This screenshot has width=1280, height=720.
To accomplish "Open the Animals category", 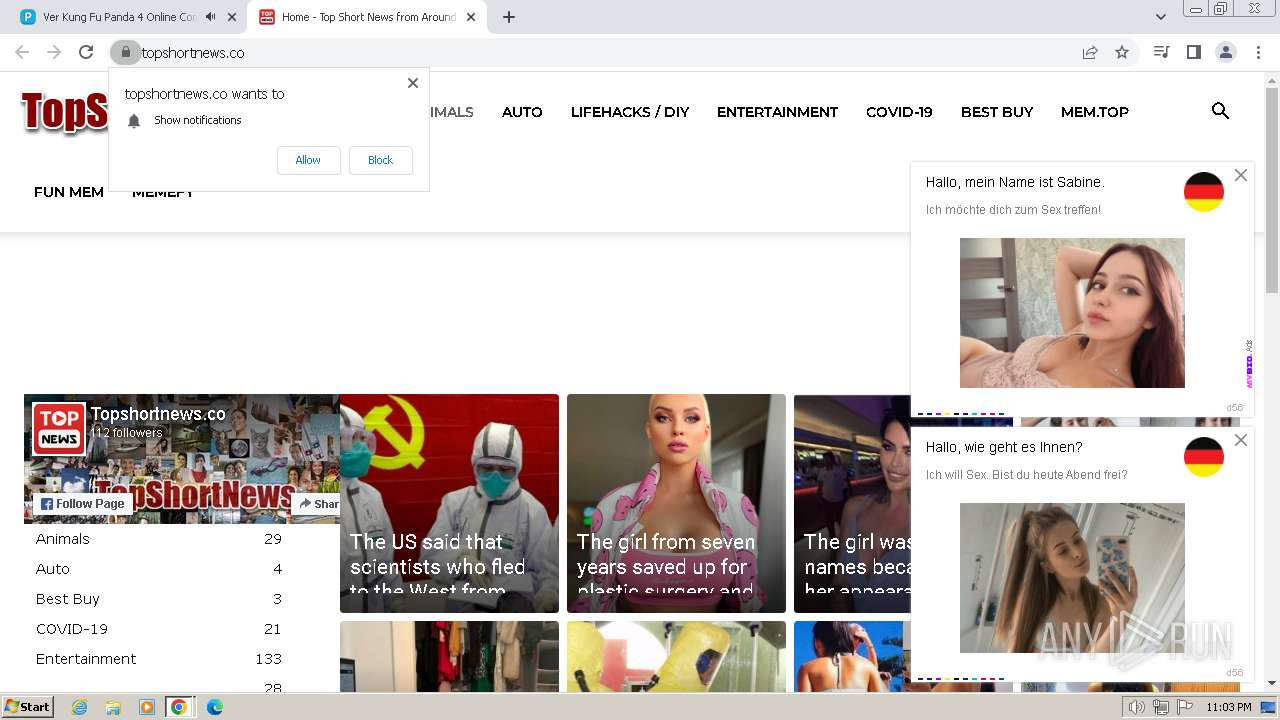I will click(63, 539).
